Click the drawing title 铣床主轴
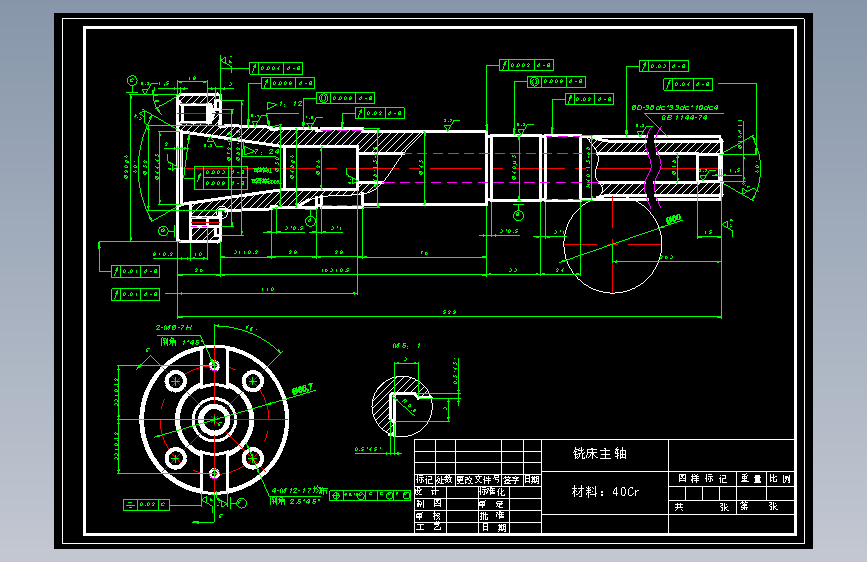 599,454
